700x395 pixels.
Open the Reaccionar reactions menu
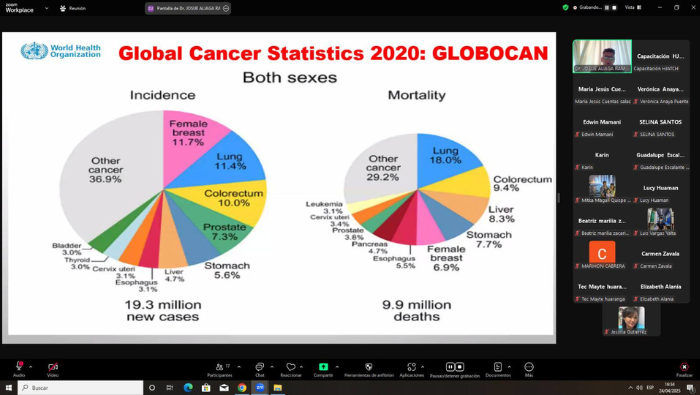click(291, 369)
